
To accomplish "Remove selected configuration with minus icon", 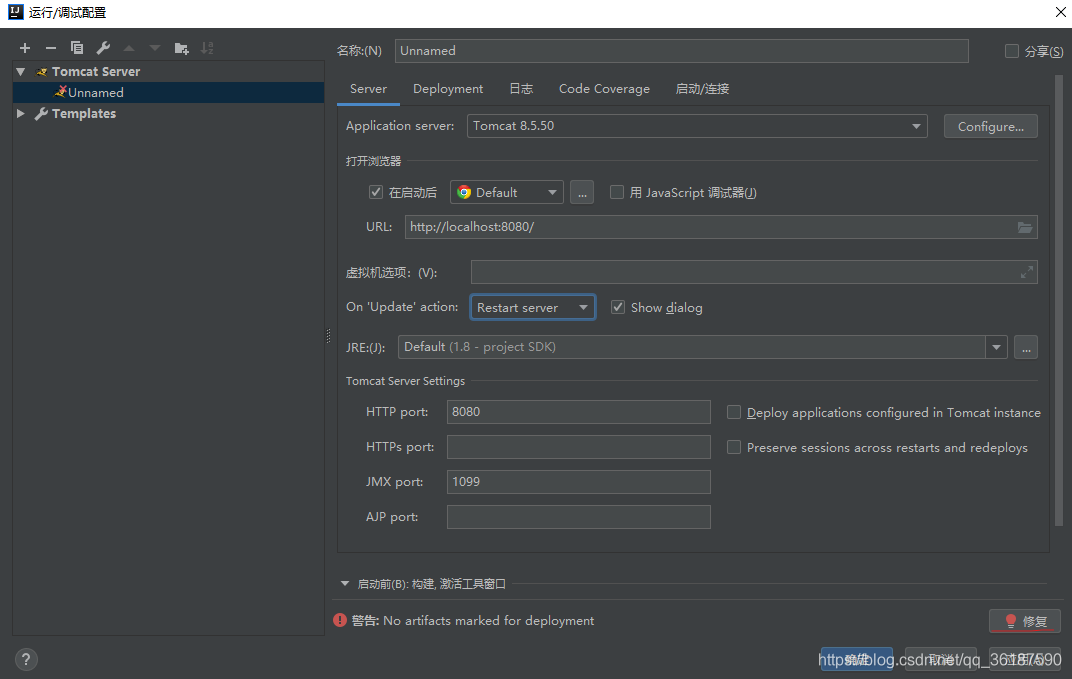I will 51,48.
